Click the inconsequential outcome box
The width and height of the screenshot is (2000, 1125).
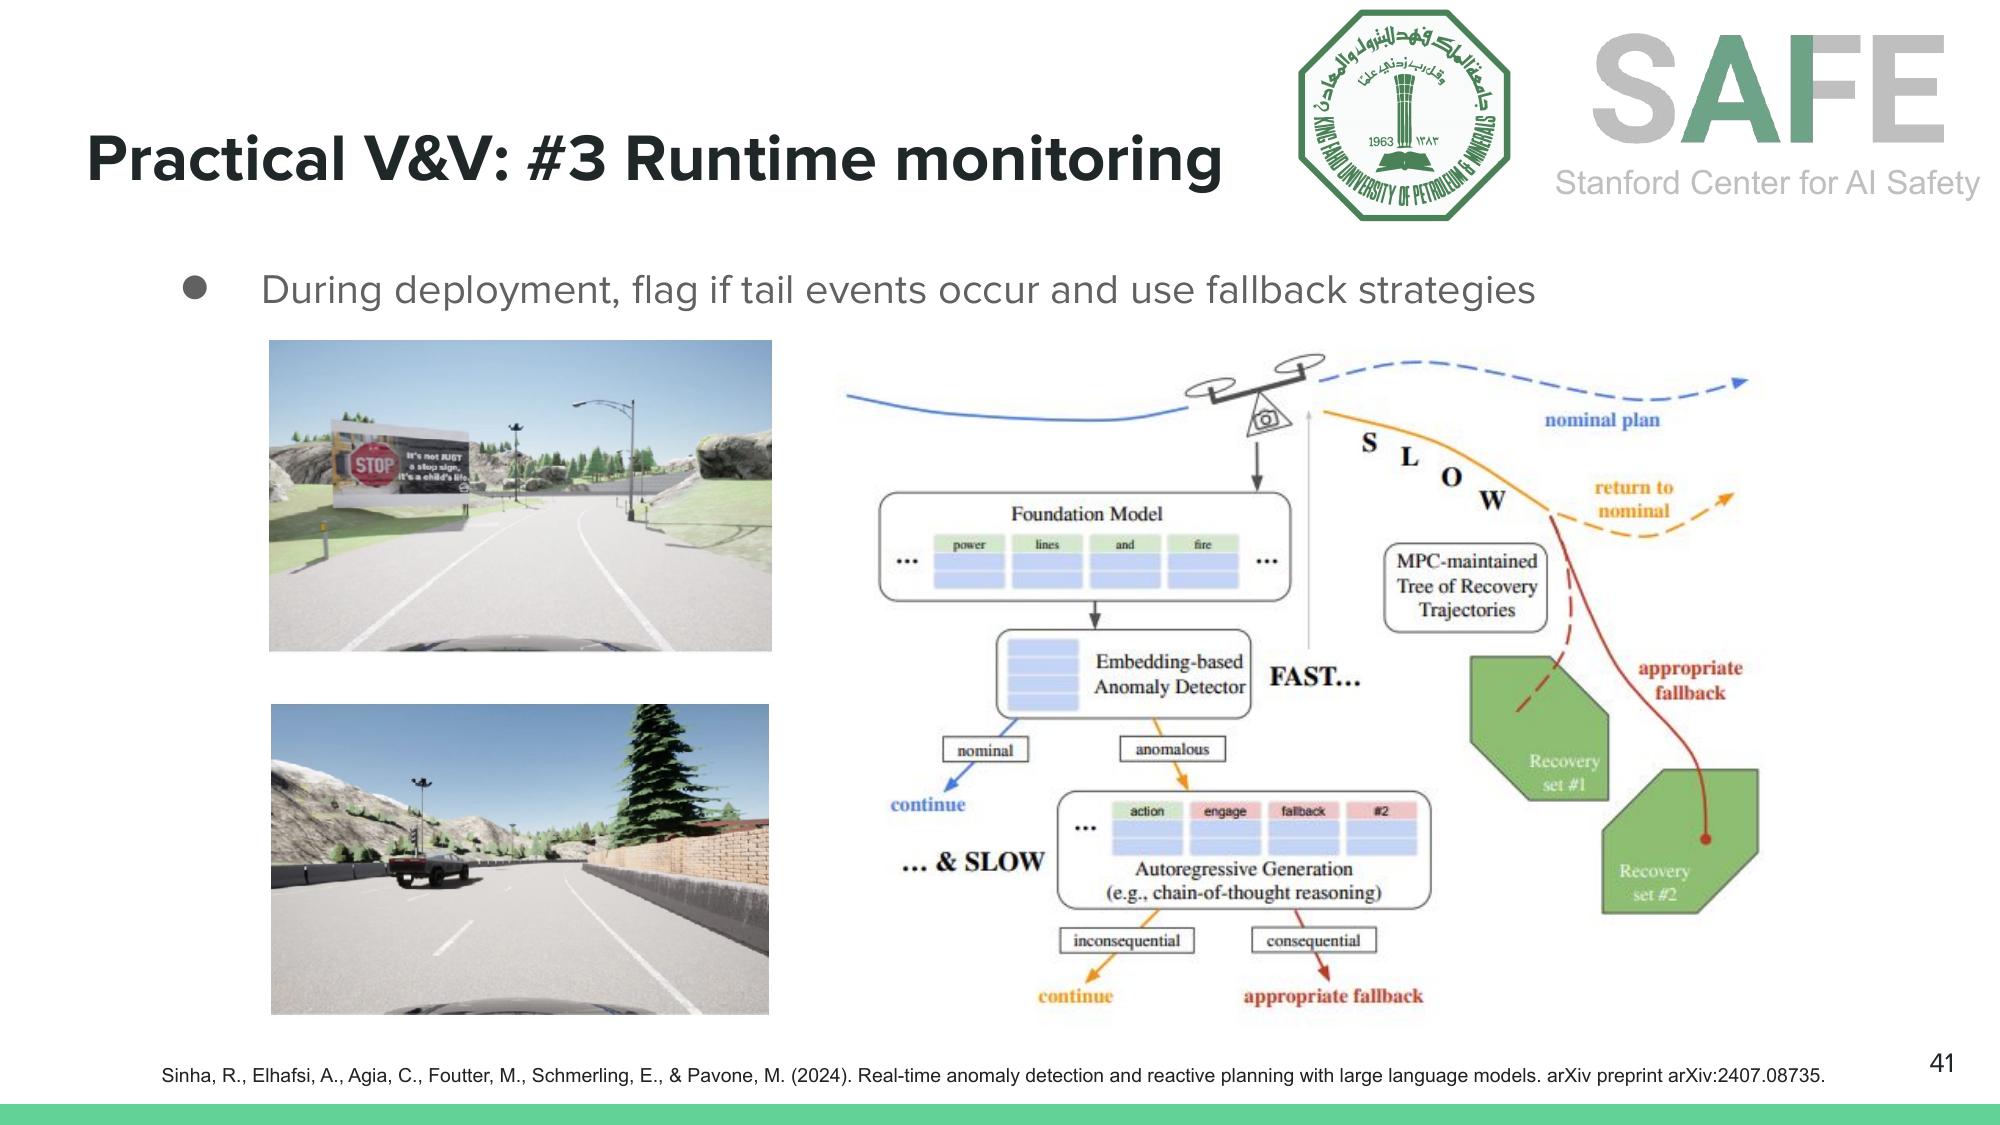point(1127,940)
